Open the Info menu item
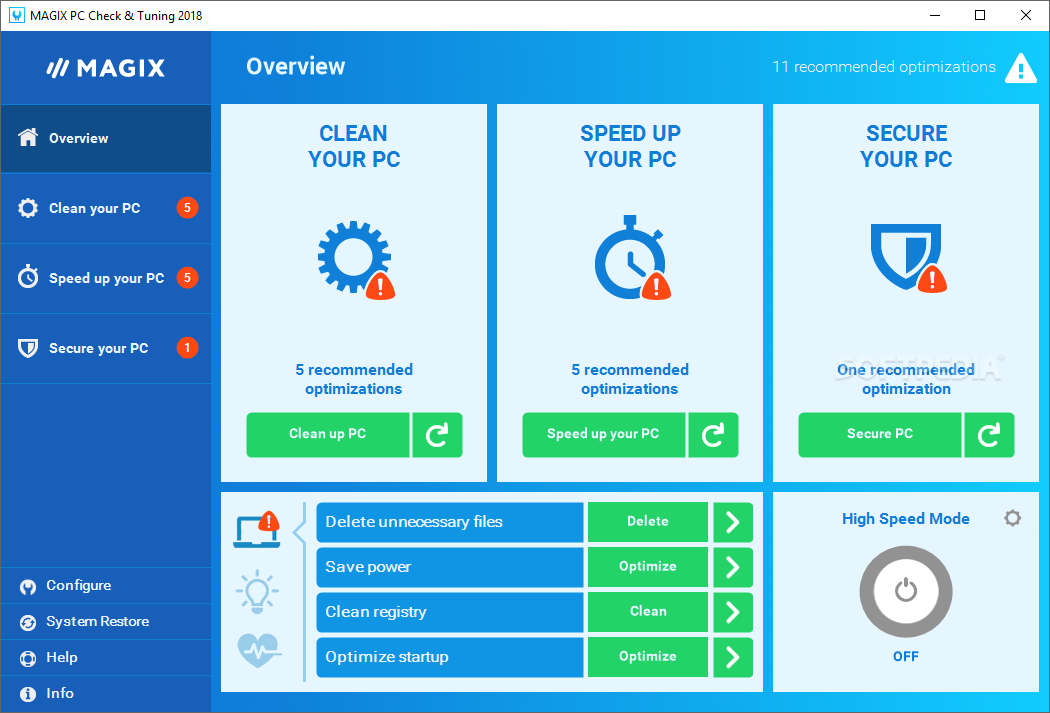 coord(106,694)
